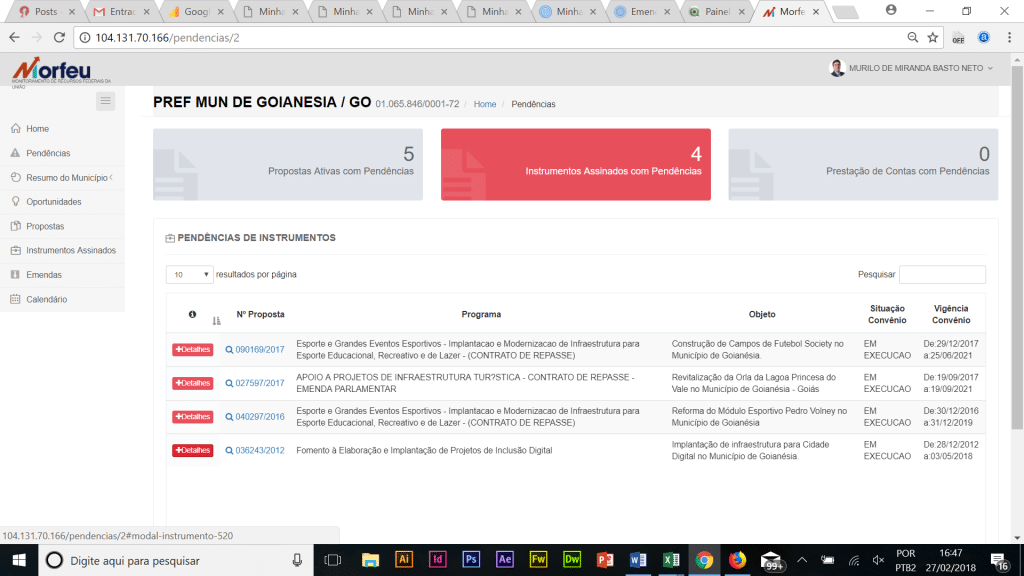
Task: Bookmark page with the star icon
Action: 932,38
